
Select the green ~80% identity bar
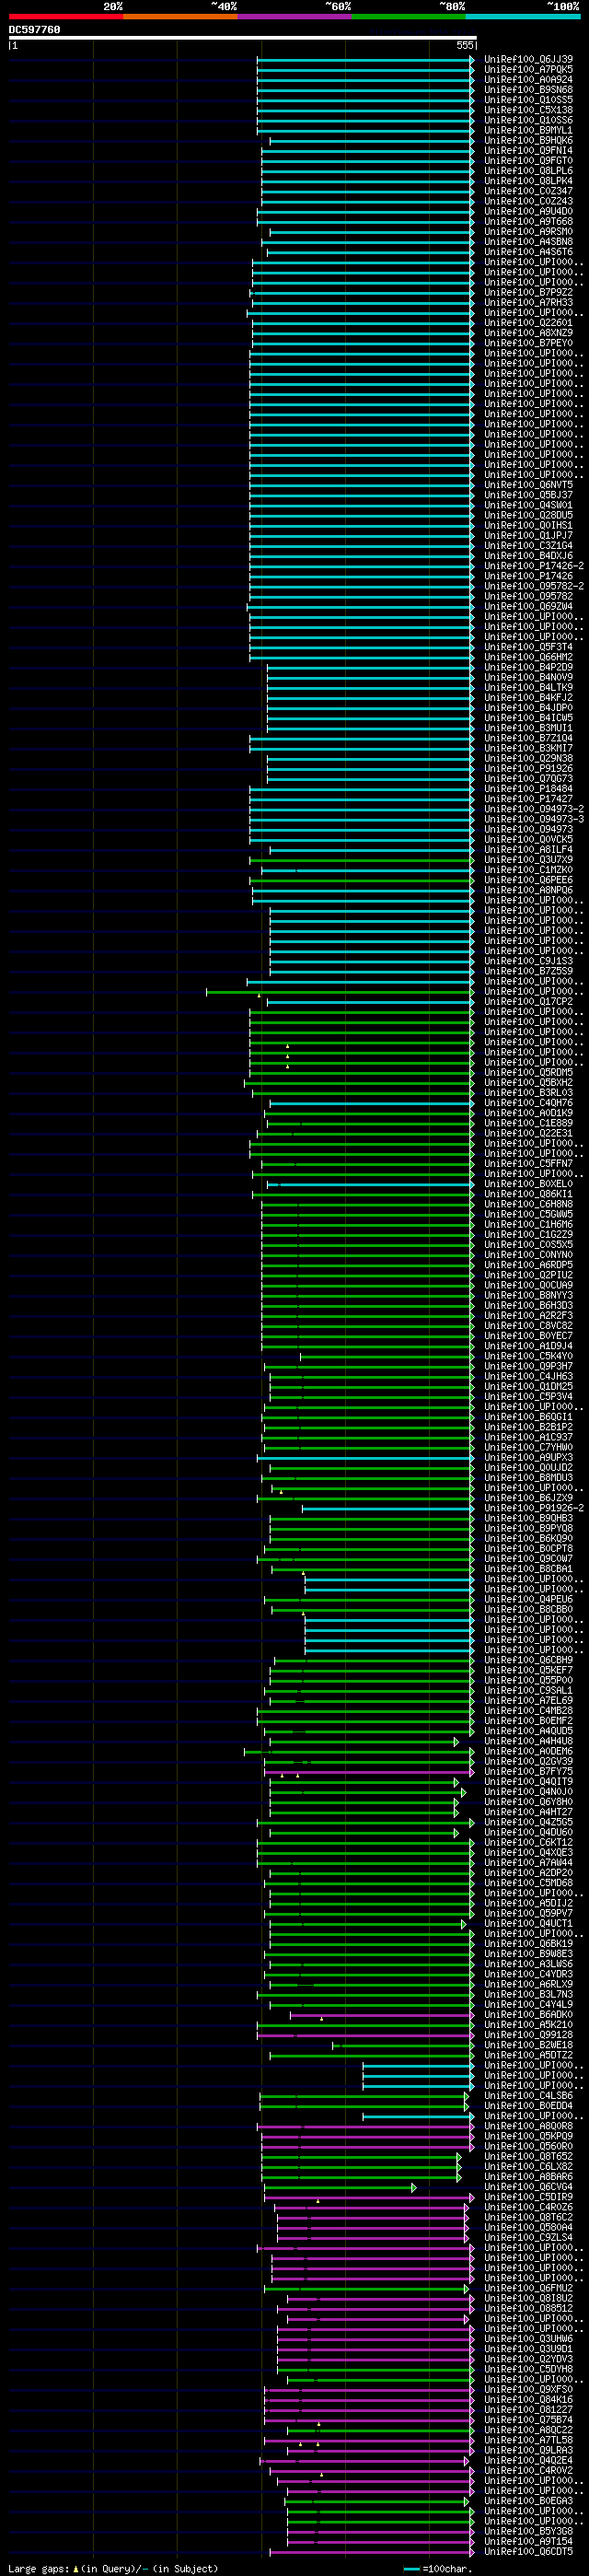click(x=409, y=16)
